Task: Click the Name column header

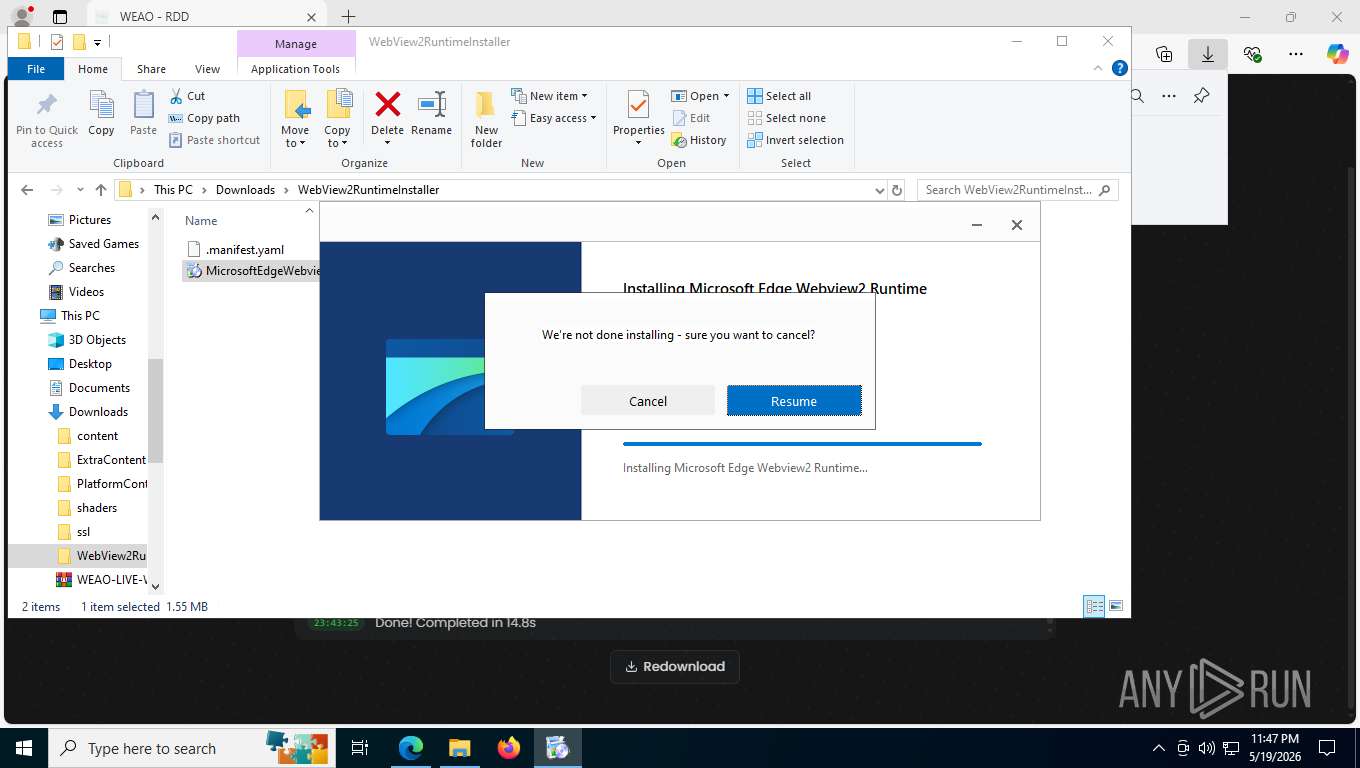Action: [x=201, y=221]
